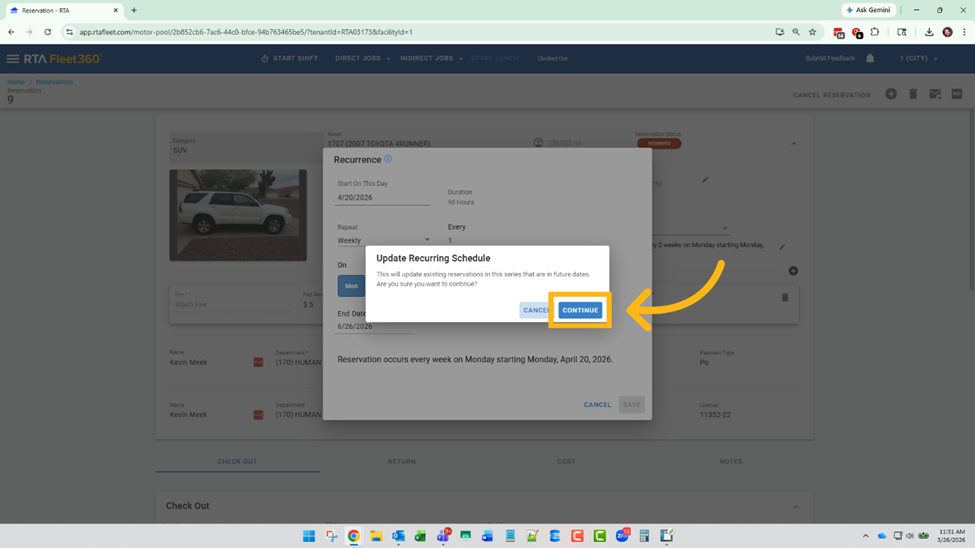Collapse the Check Out section
Image resolution: width=975 pixels, height=548 pixels.
pyautogui.click(x=796, y=507)
